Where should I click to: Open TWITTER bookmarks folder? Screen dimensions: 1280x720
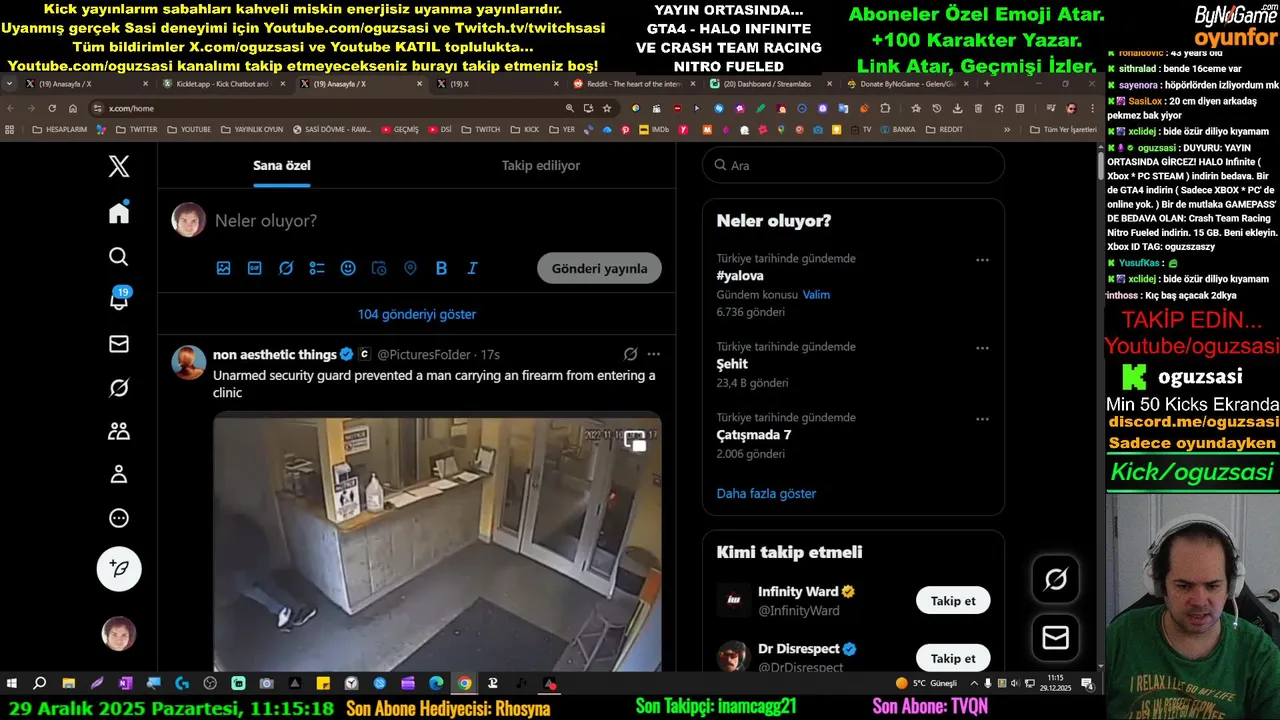click(x=136, y=129)
